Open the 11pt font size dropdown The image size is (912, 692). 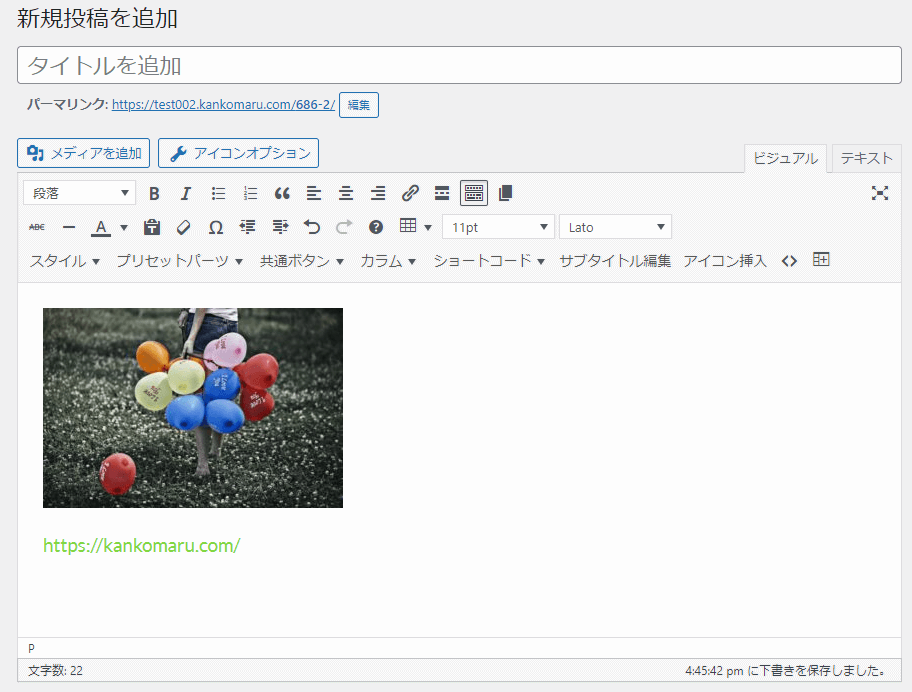(x=498, y=227)
